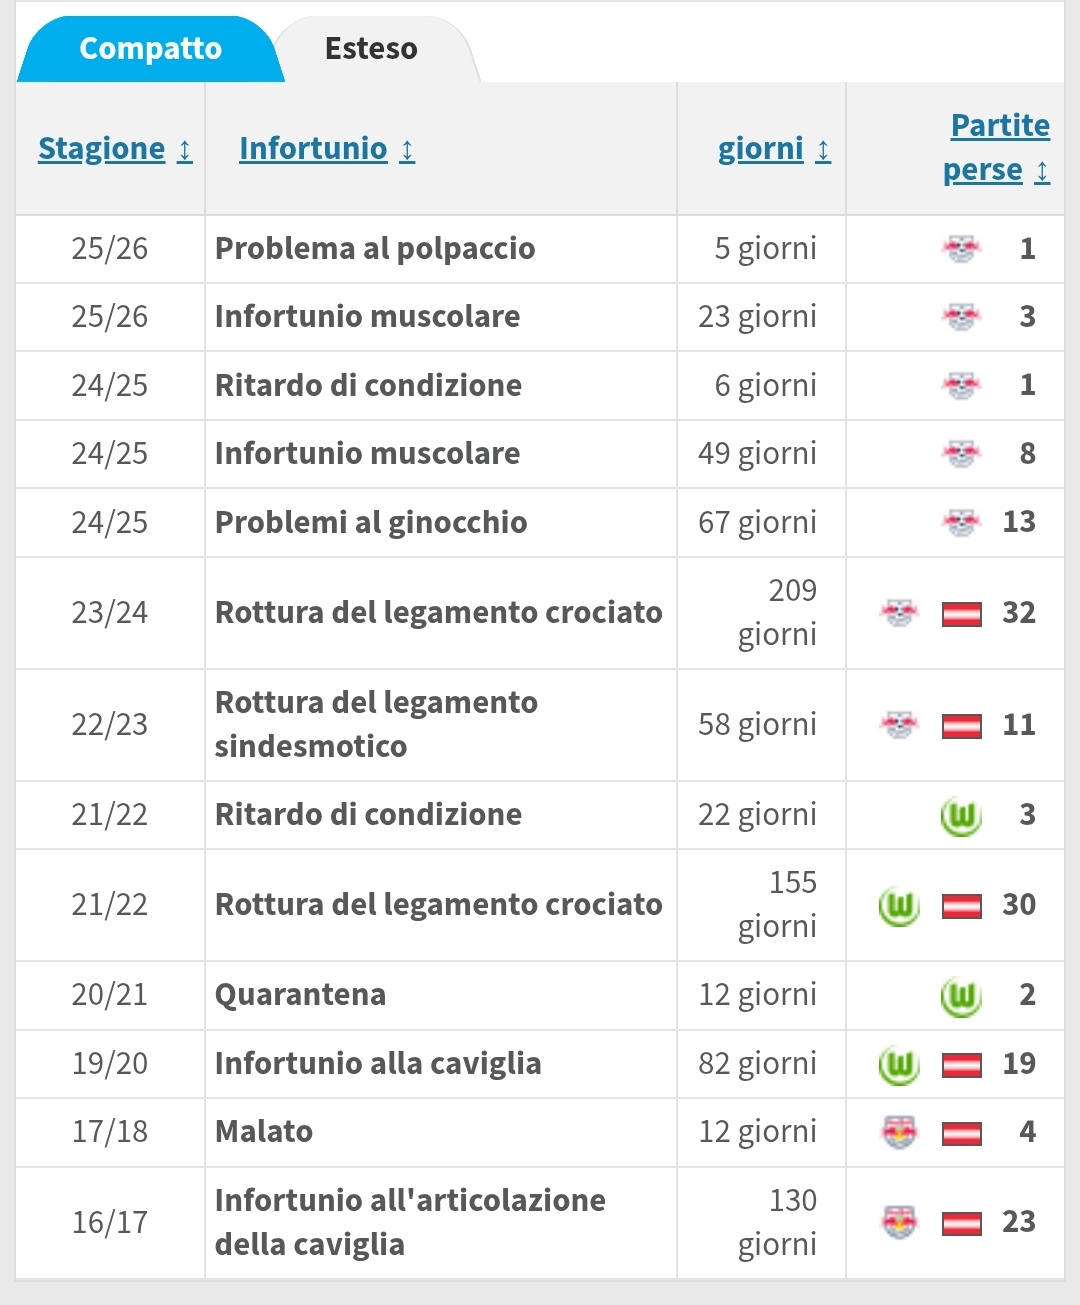Click RB Leipzig logo in 23 giorni row
Viewport: 1080px width, 1305px height.
[961, 317]
